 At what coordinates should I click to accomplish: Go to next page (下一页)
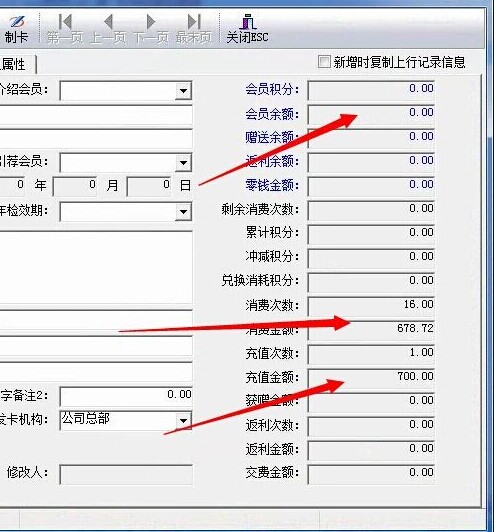coord(151,29)
